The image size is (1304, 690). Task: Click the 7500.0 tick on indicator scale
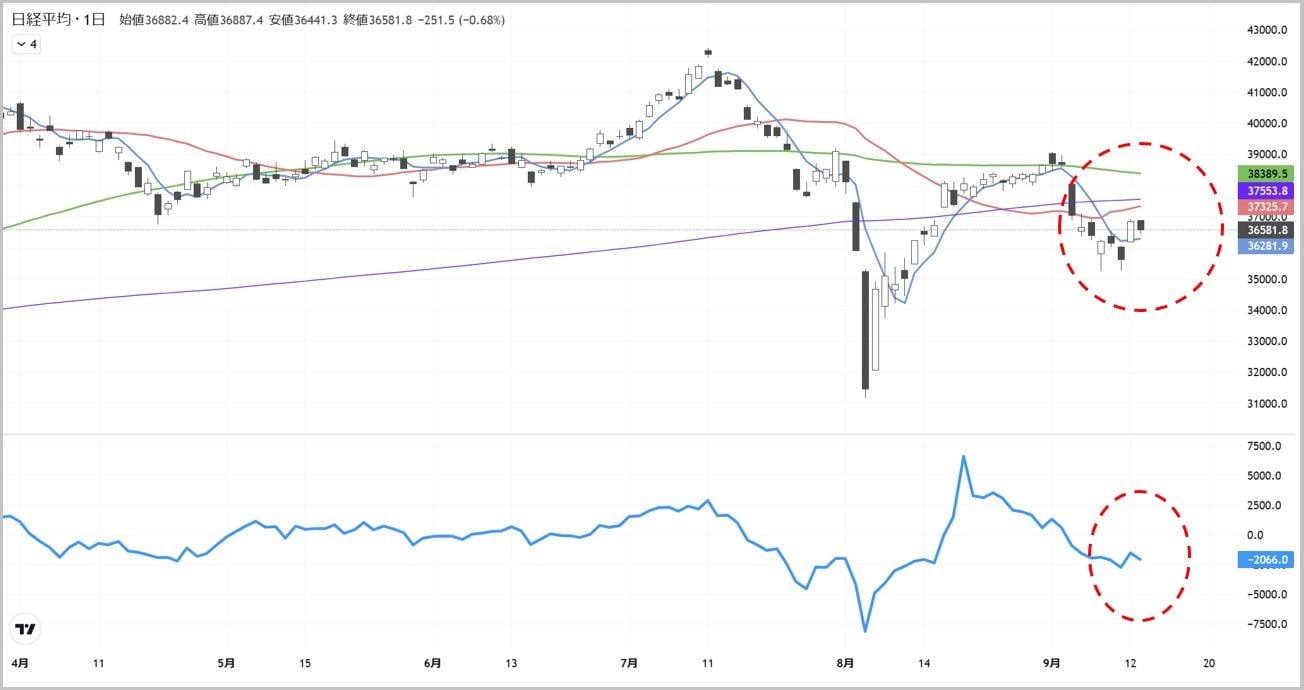coord(1262,446)
